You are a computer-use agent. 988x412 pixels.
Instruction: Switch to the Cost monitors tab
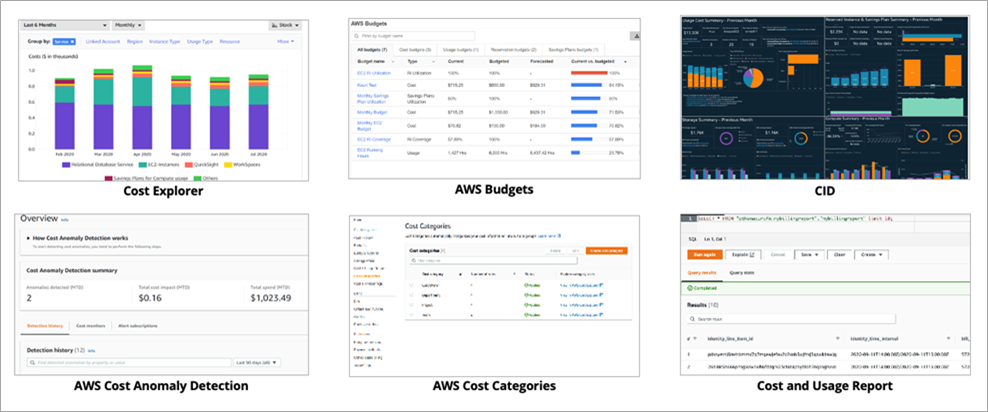click(90, 326)
